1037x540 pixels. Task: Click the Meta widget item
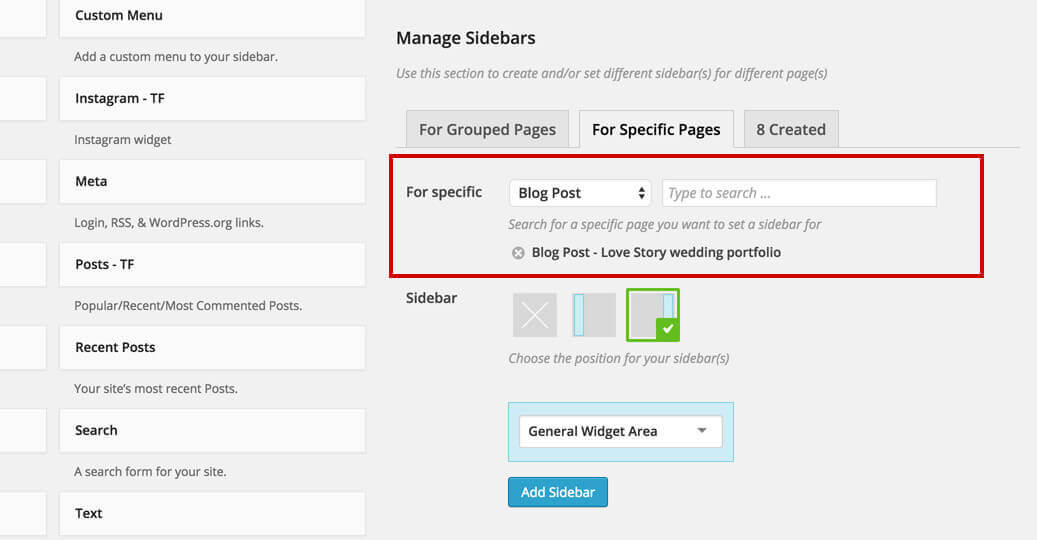pyautogui.click(x=211, y=181)
